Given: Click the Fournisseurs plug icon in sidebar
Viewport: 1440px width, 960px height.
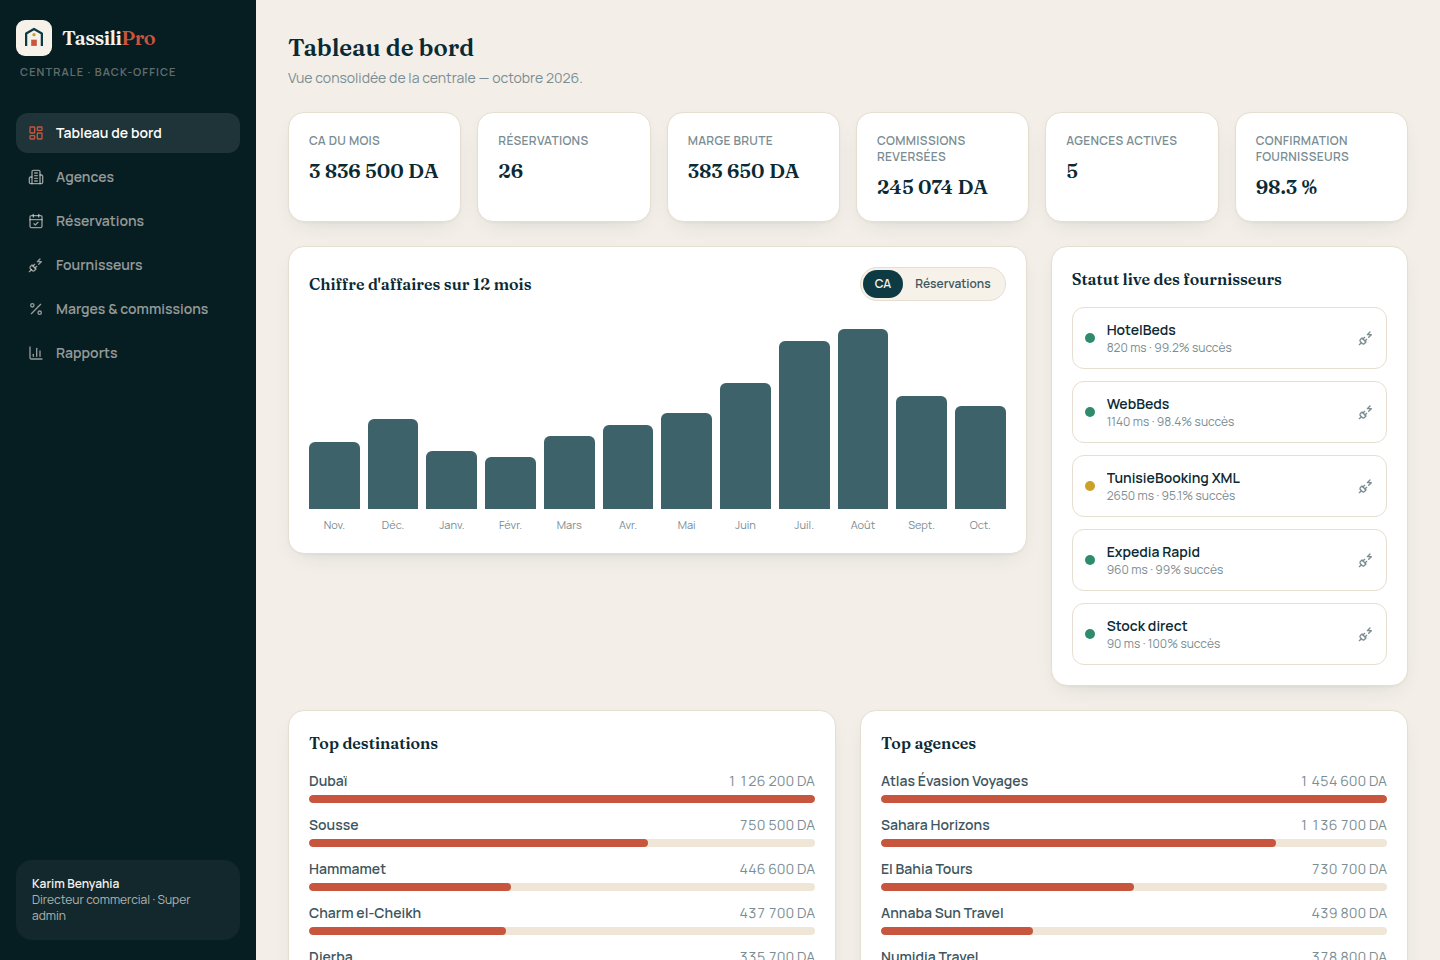Looking at the screenshot, I should click(36, 265).
